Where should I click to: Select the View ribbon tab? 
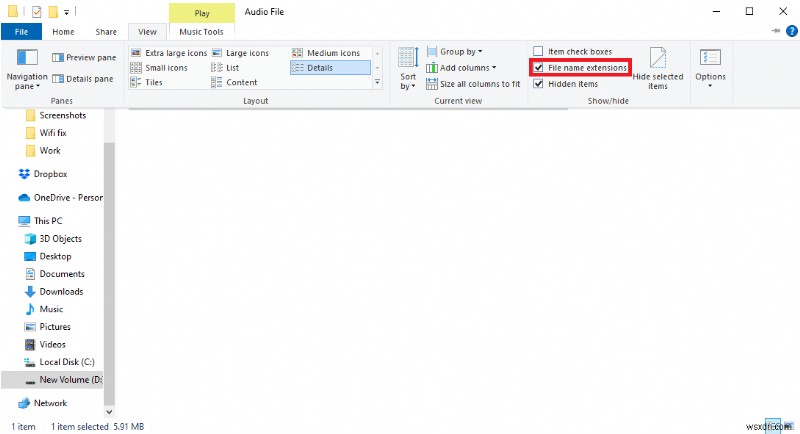click(147, 32)
